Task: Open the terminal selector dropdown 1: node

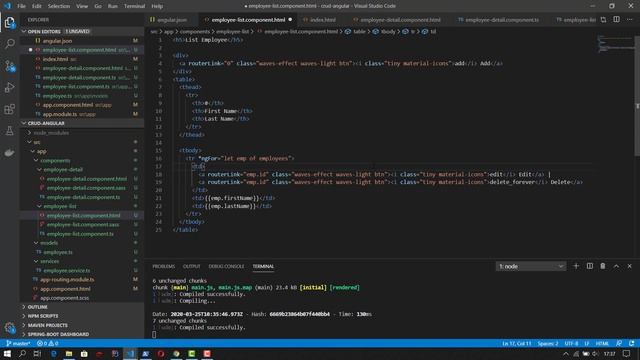Action: pos(531,266)
